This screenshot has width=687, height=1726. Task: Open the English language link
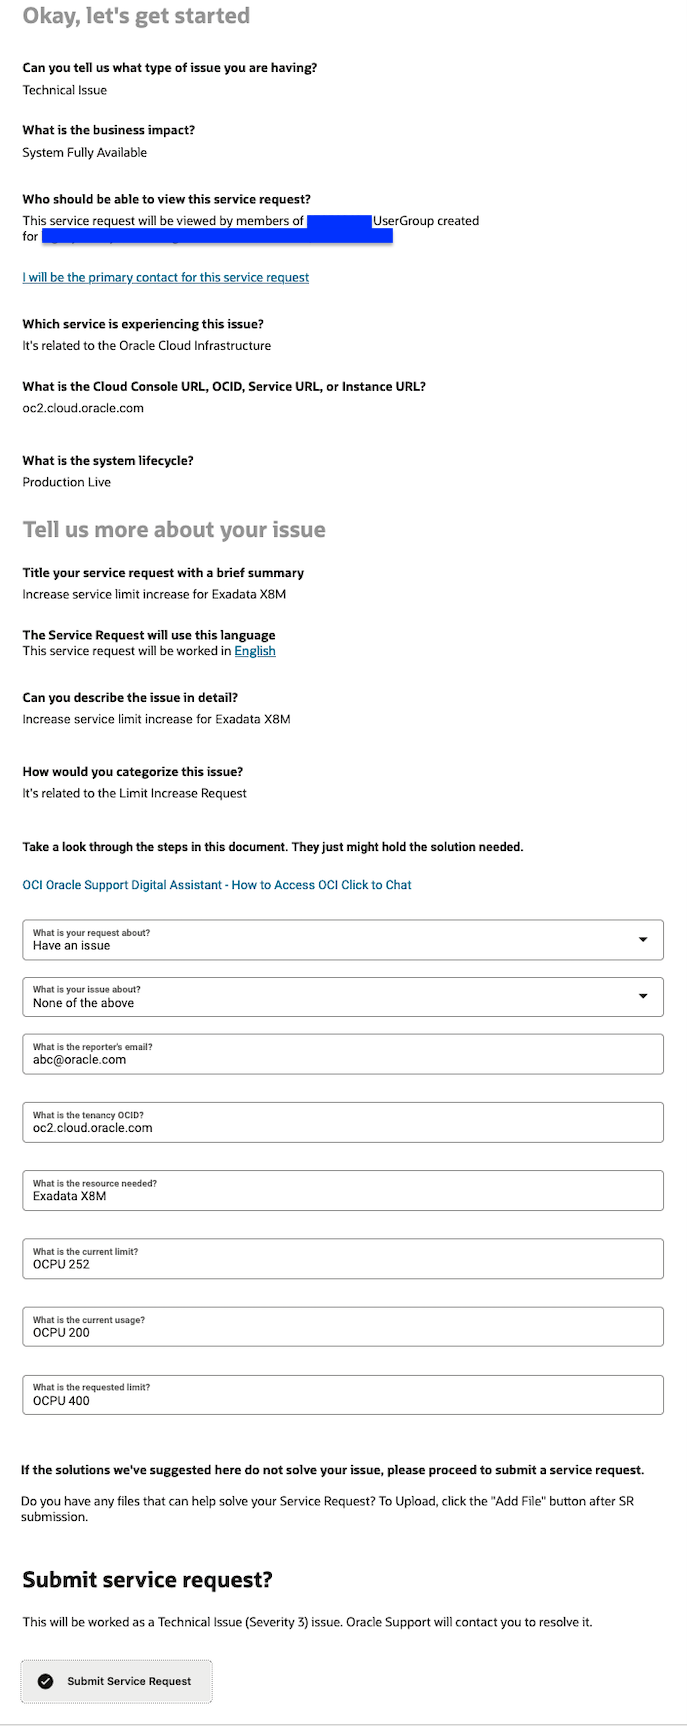[x=255, y=650]
